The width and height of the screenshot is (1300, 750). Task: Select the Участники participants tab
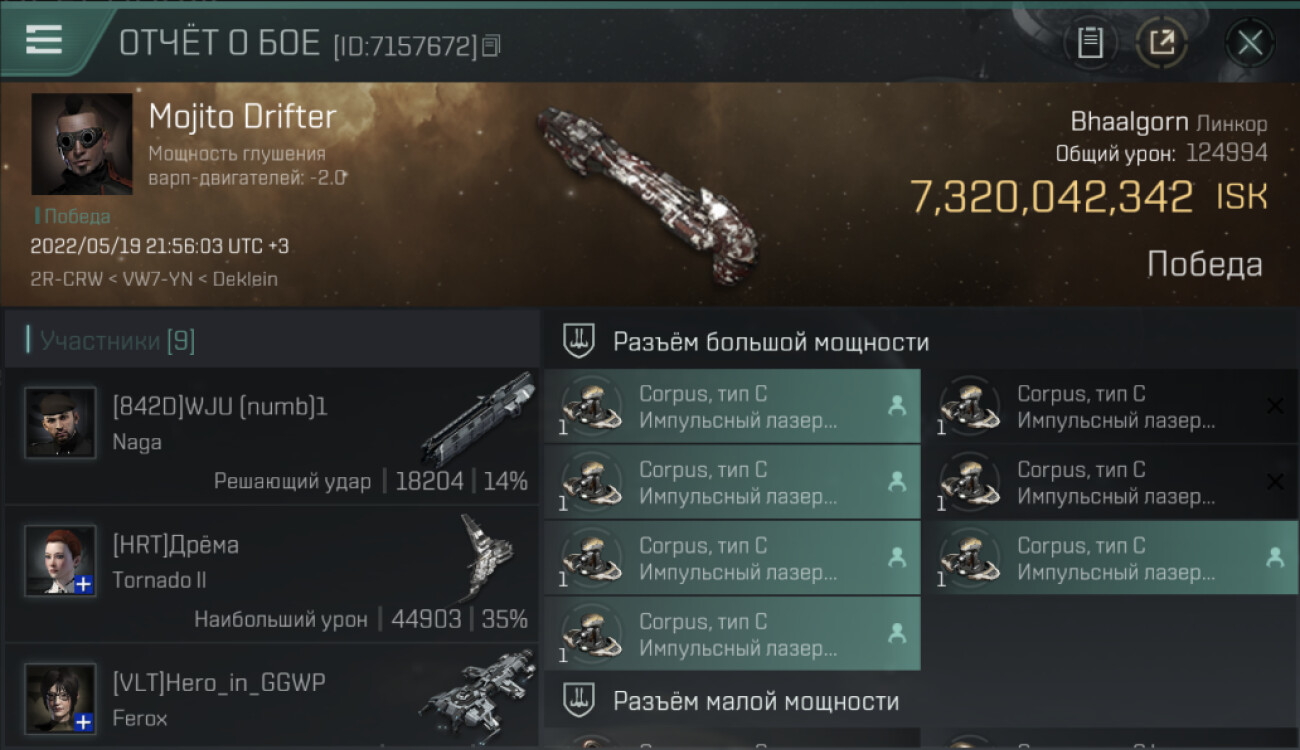117,341
